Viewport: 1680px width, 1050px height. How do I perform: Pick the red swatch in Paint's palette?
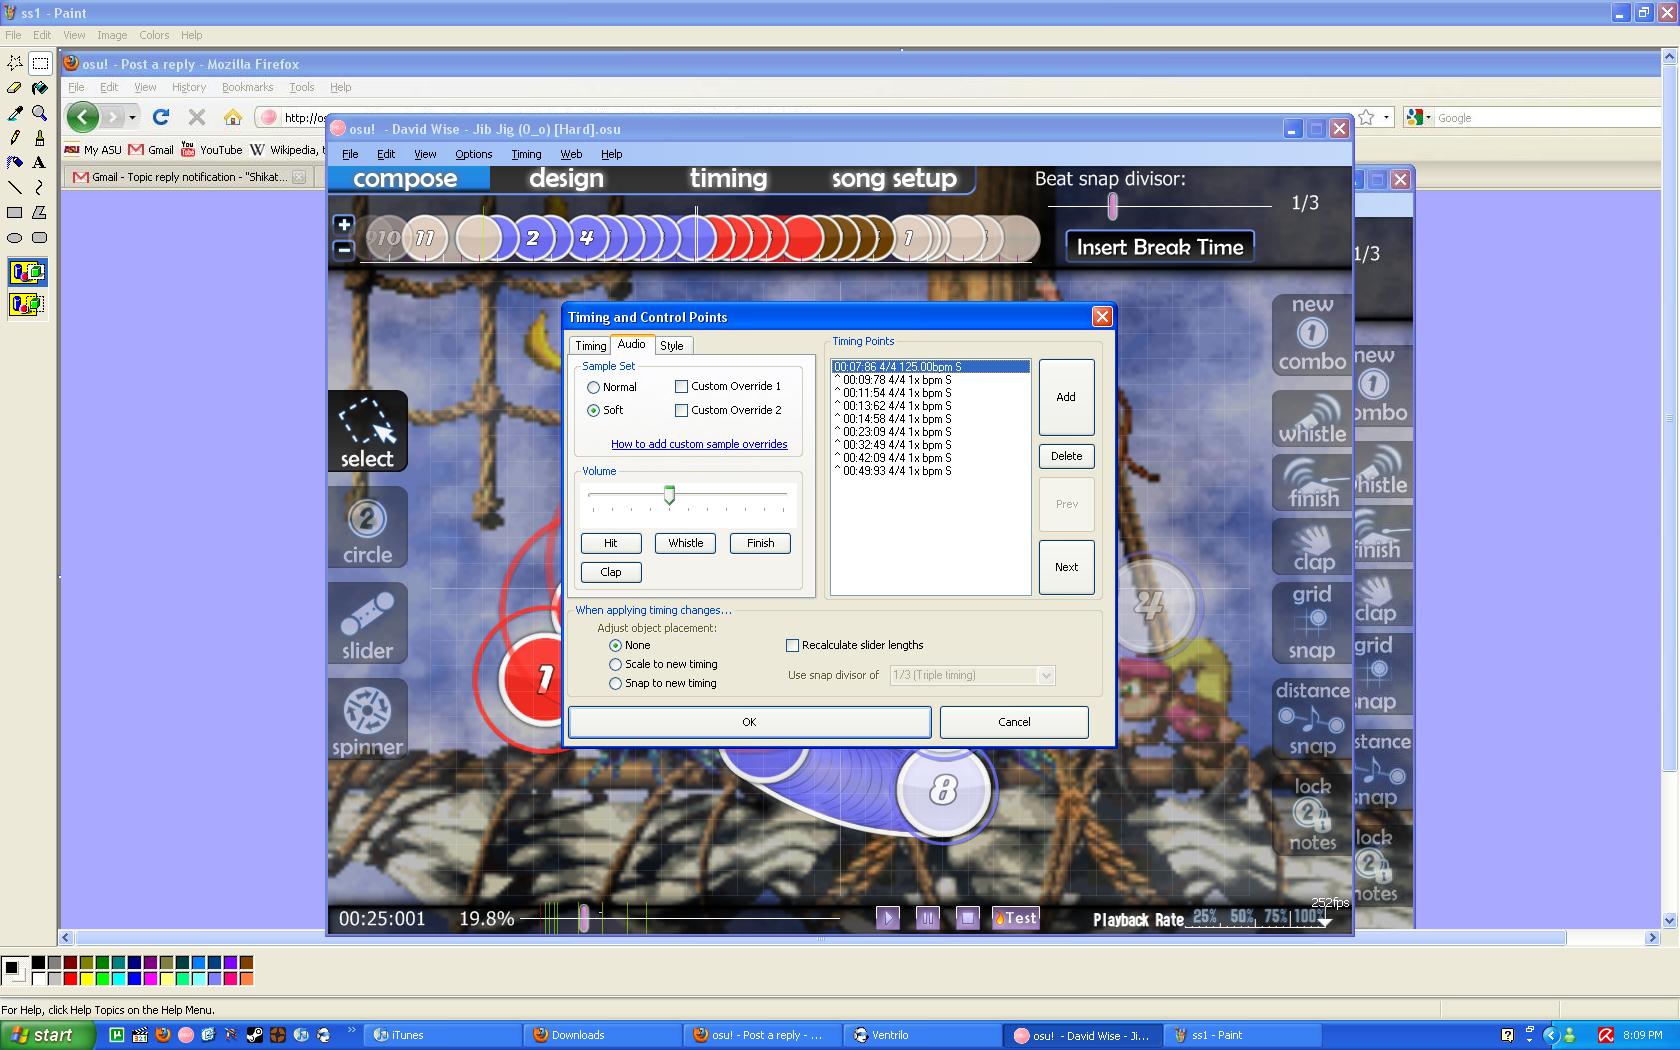[x=70, y=978]
